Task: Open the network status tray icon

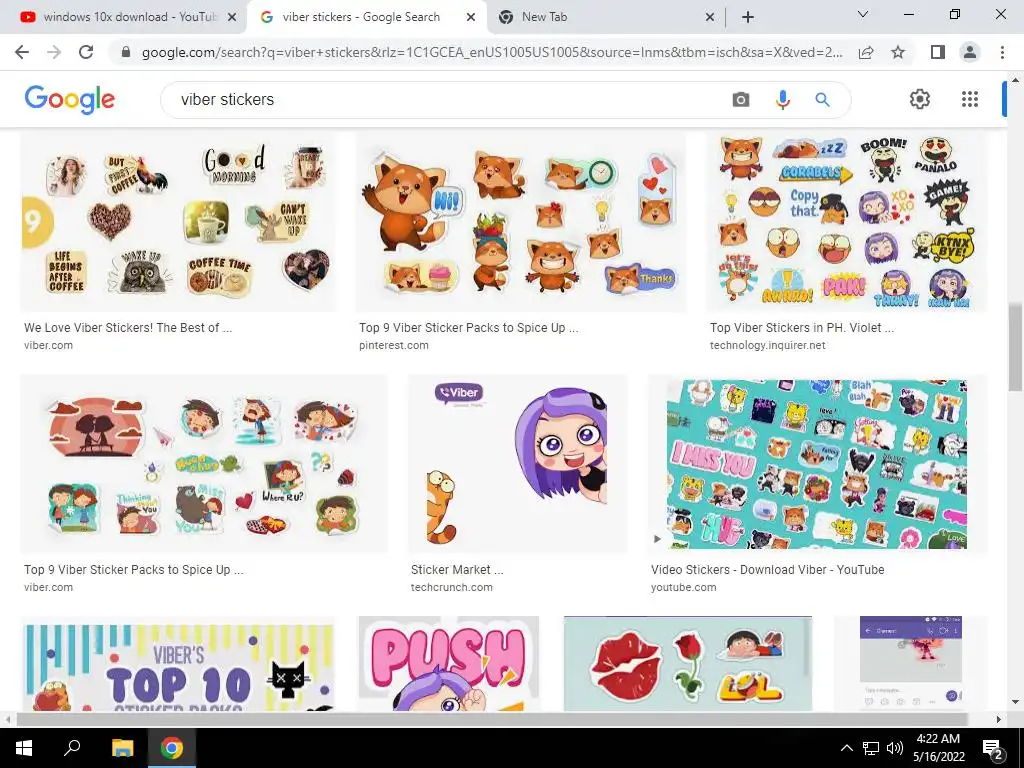Action: (x=871, y=748)
